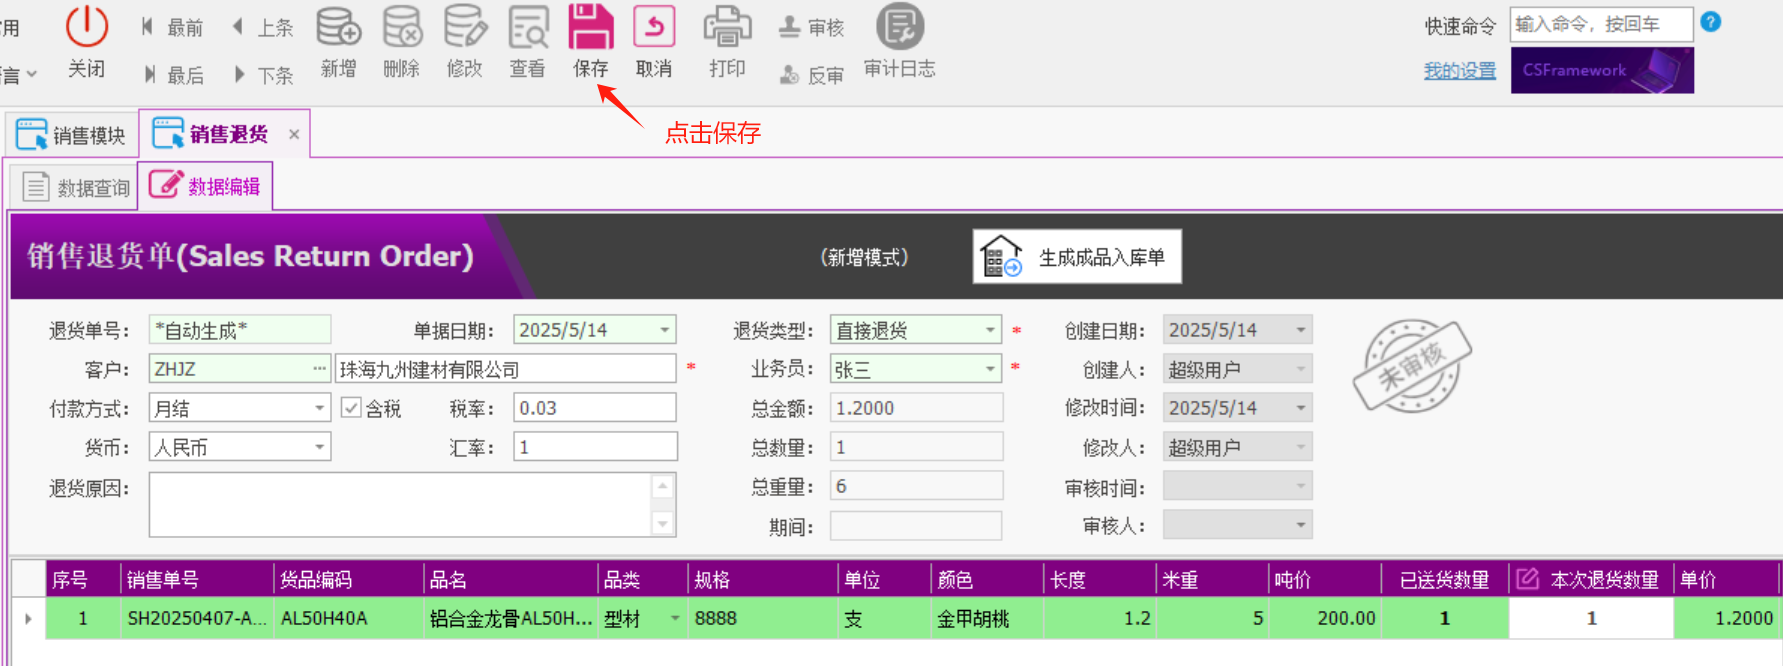
Task: Click the 销售单号 column header
Action: (x=197, y=579)
